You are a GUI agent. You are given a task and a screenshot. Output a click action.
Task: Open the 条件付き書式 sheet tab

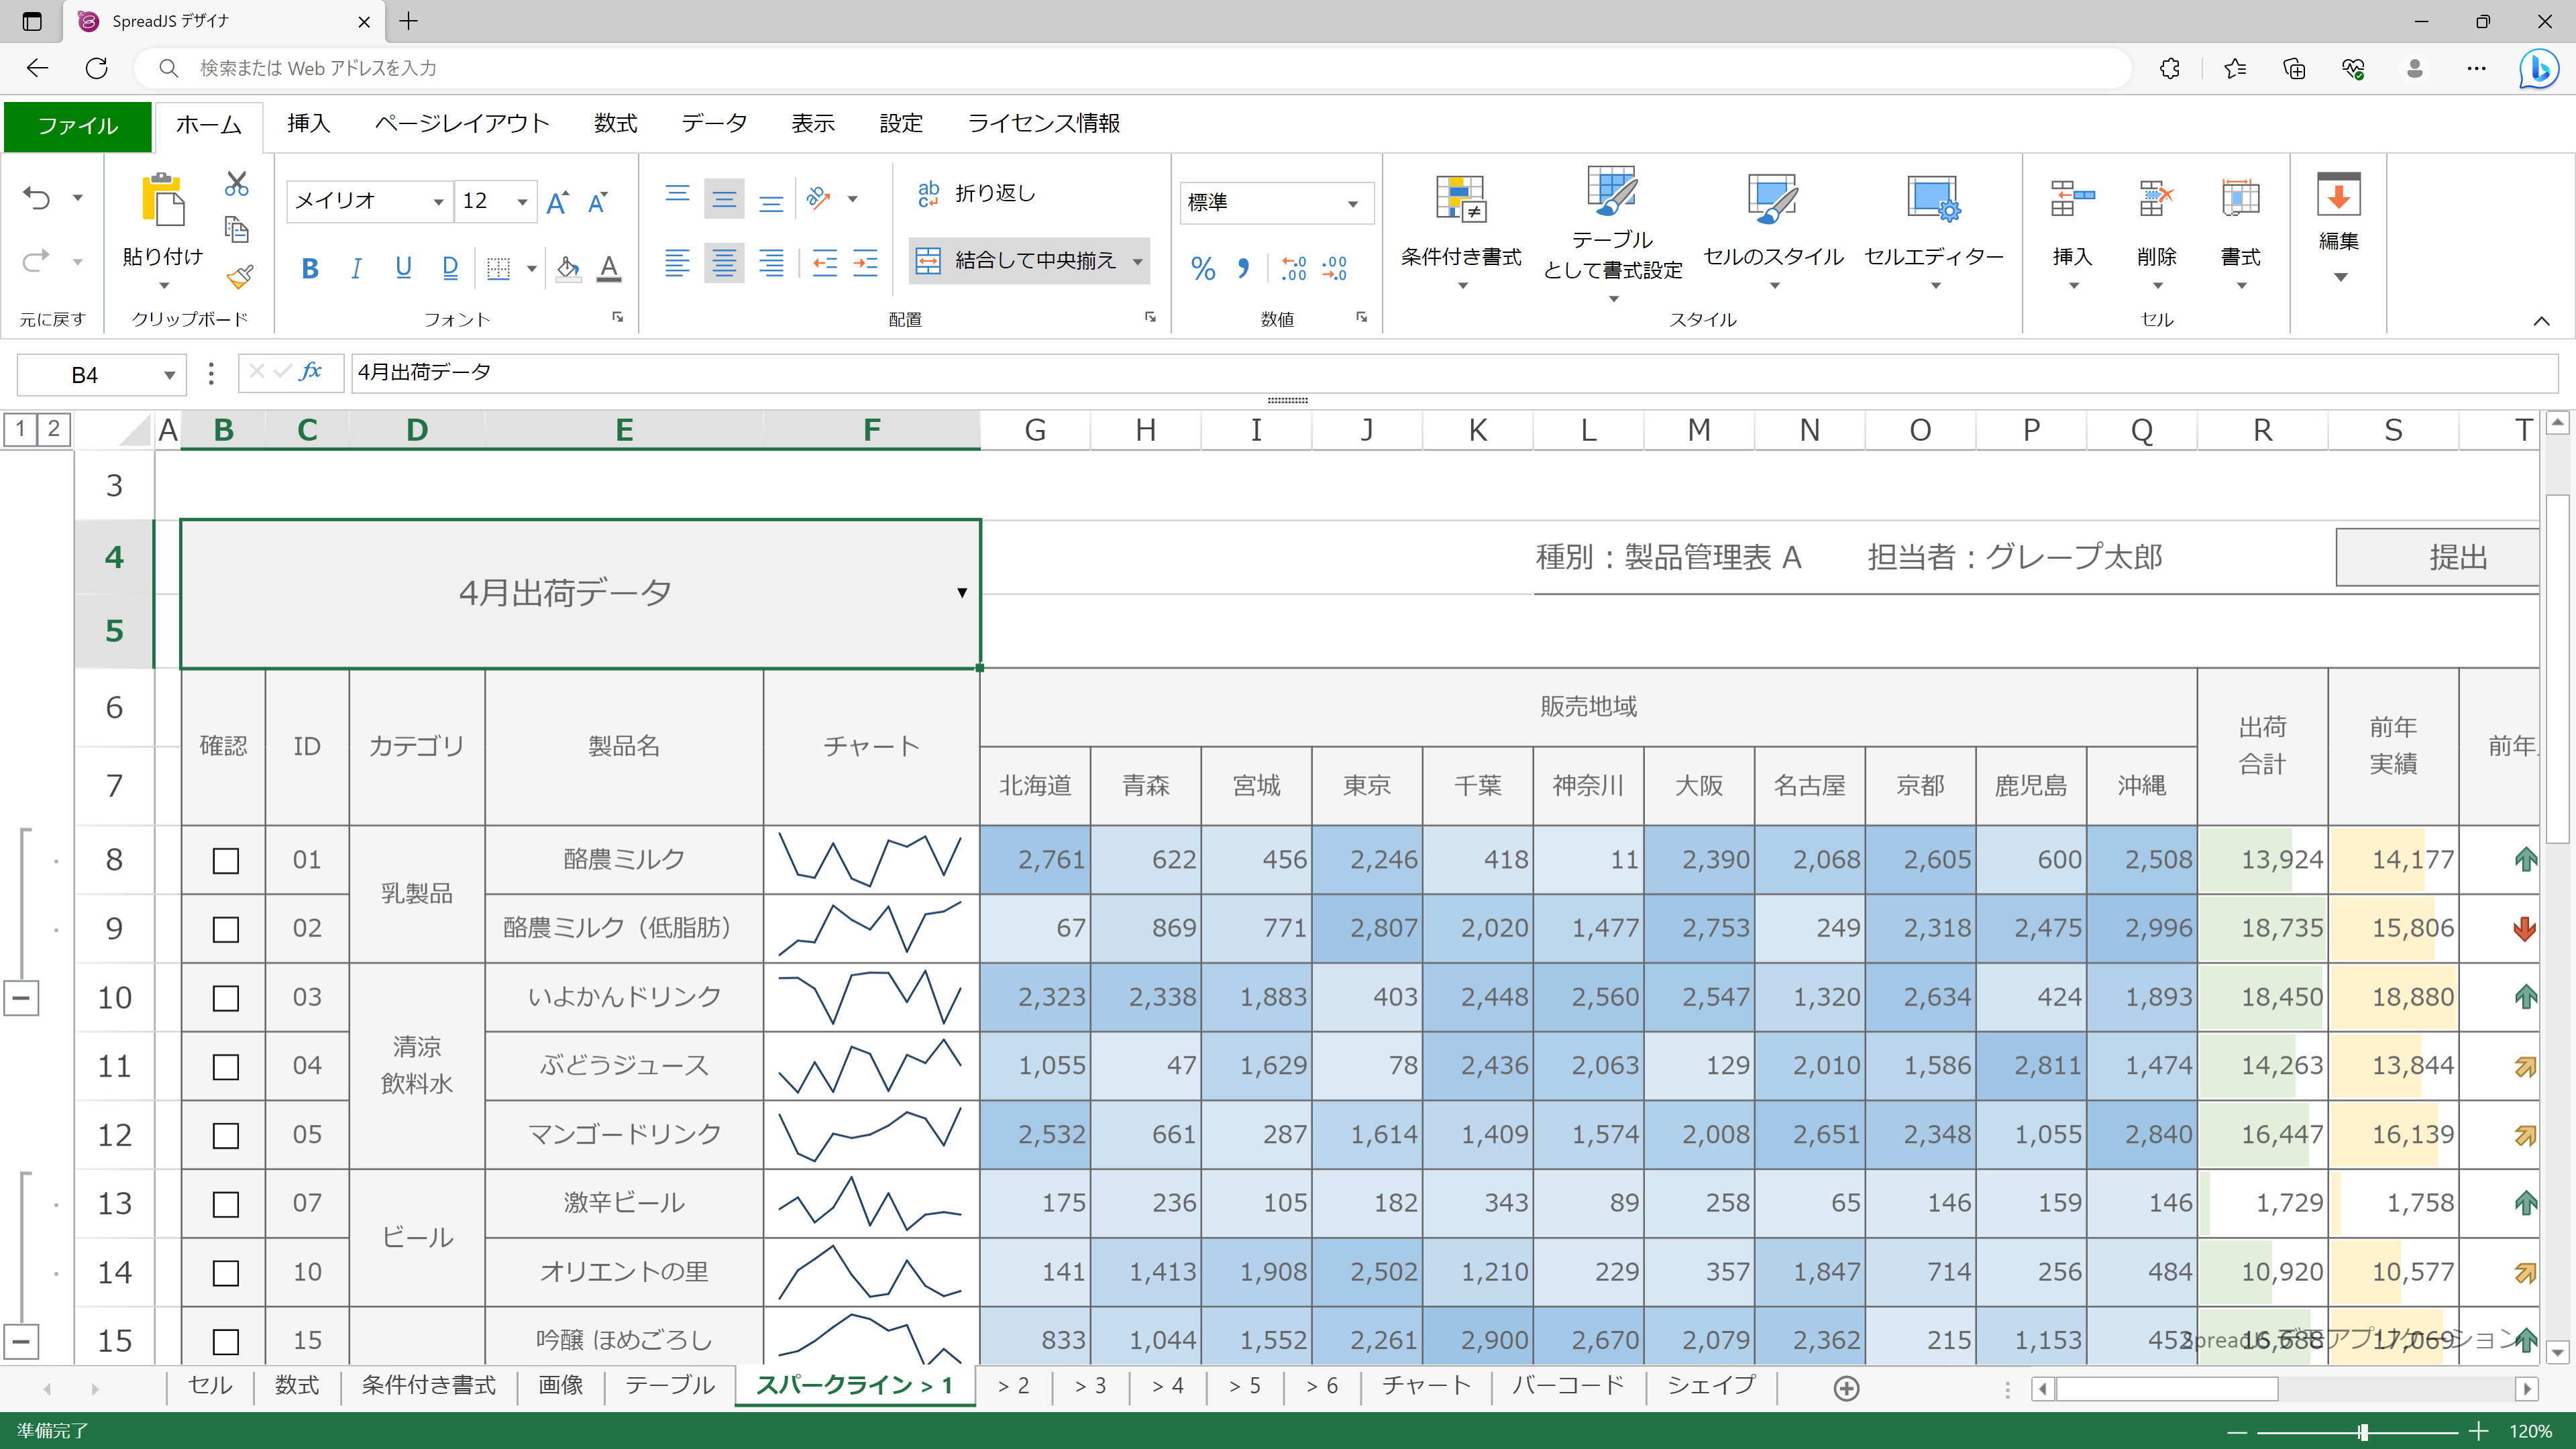click(428, 1385)
